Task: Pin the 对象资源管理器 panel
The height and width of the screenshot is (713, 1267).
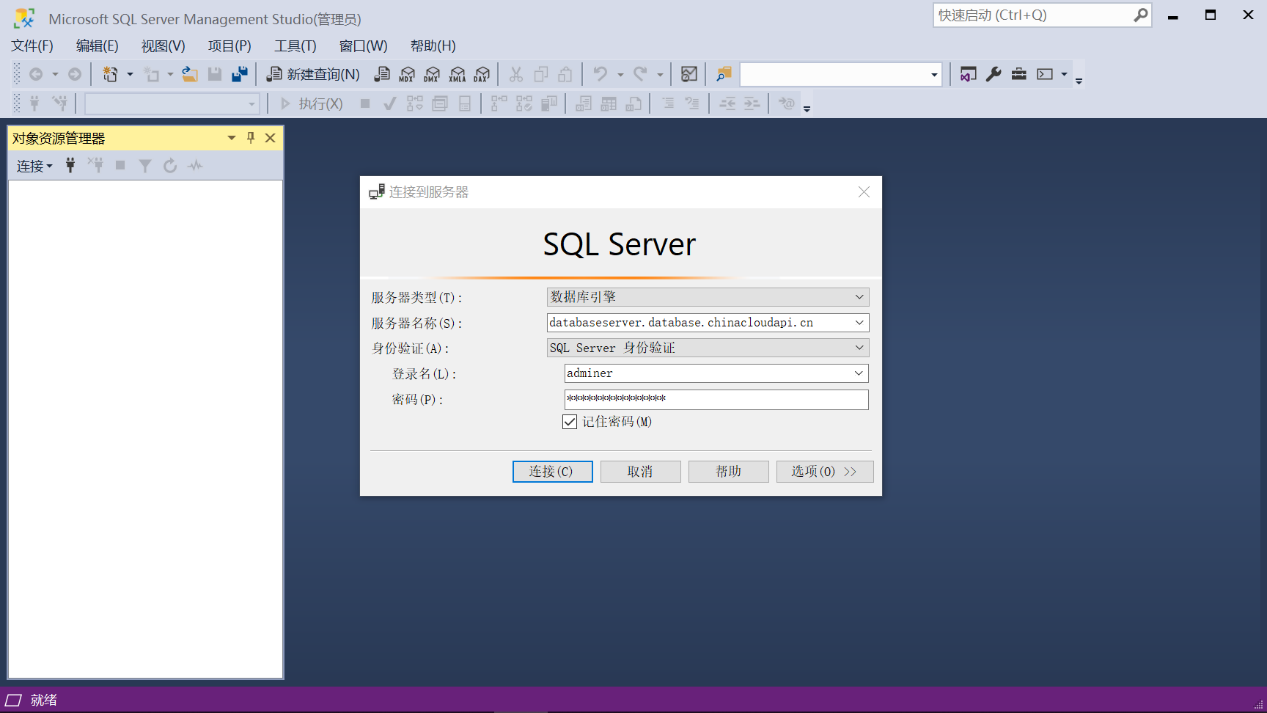Action: pos(250,137)
